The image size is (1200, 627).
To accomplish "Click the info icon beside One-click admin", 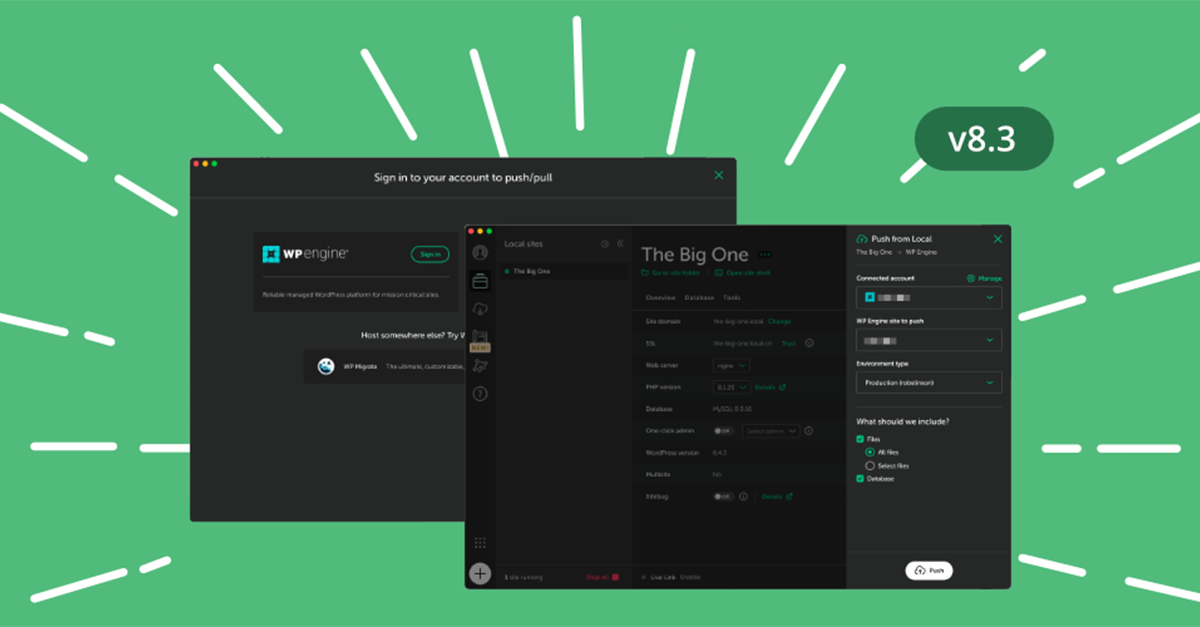I will coord(808,431).
